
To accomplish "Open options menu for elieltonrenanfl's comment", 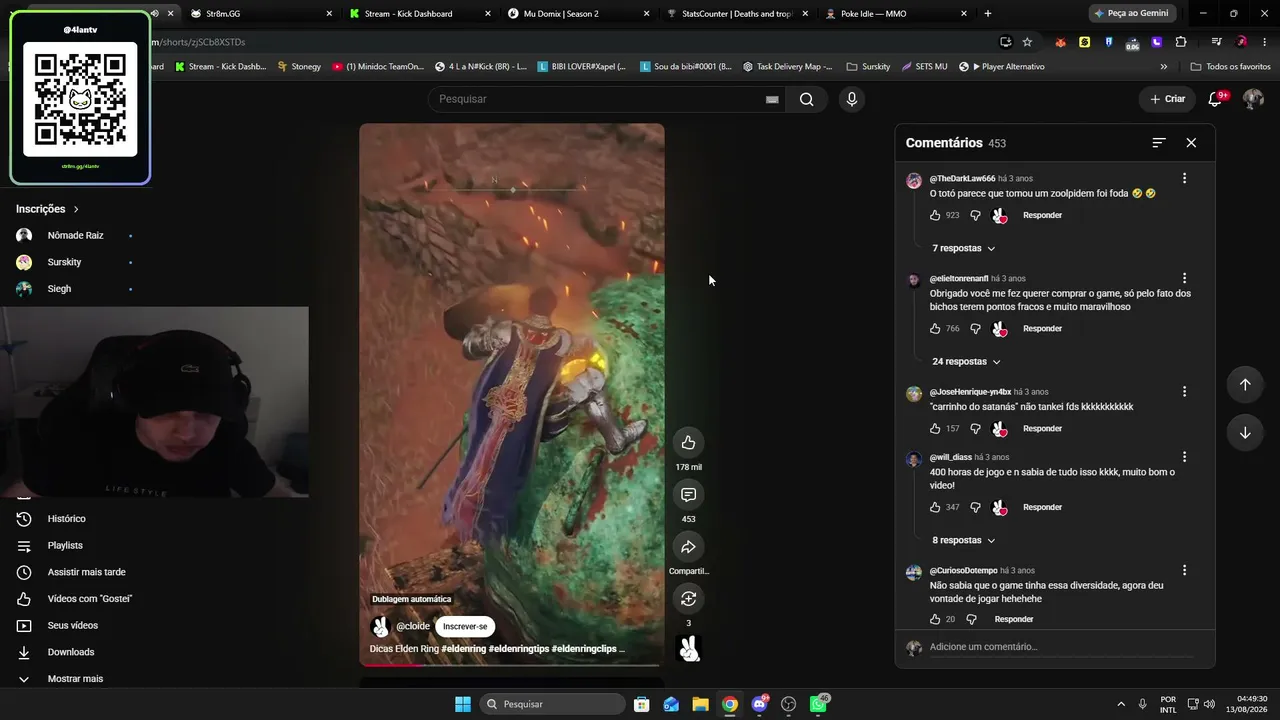I will [1184, 278].
